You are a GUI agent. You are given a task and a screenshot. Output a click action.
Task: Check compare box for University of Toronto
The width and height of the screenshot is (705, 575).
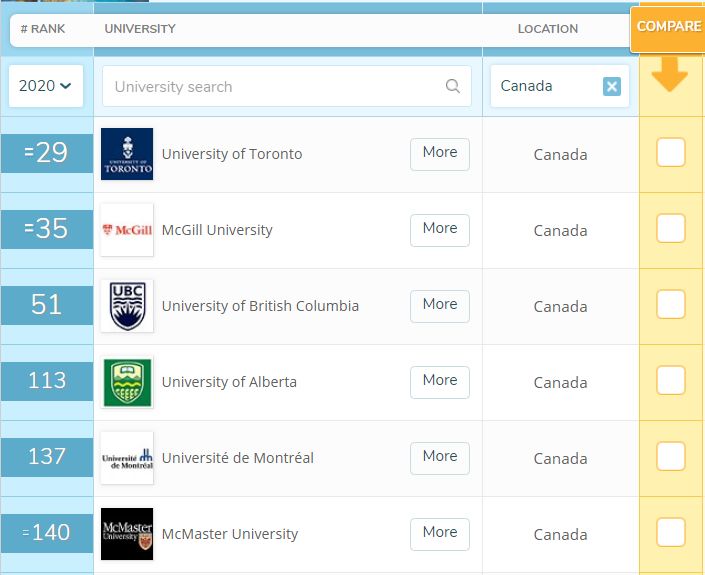tap(671, 153)
